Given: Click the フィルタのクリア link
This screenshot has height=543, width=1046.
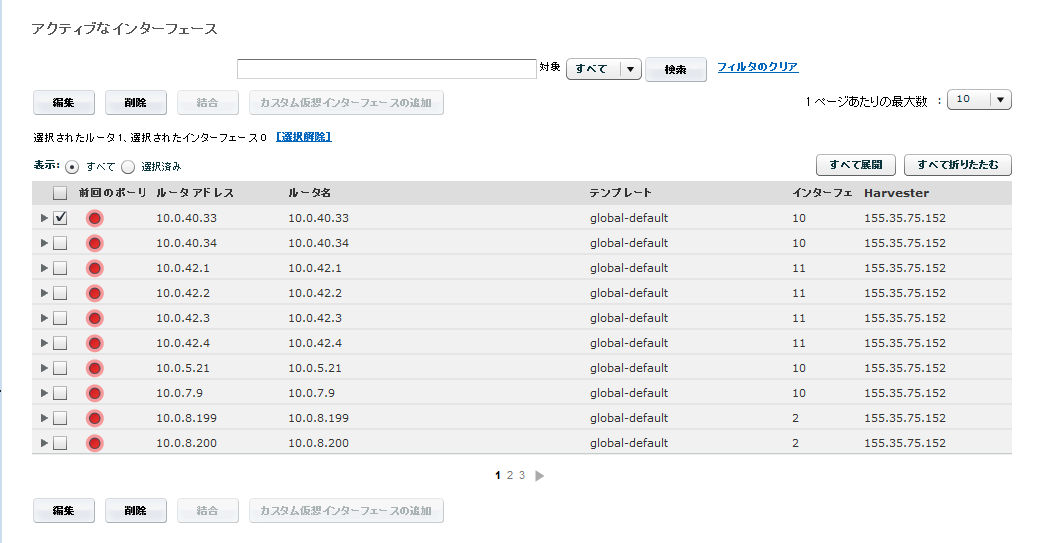Looking at the screenshot, I should tap(757, 67).
